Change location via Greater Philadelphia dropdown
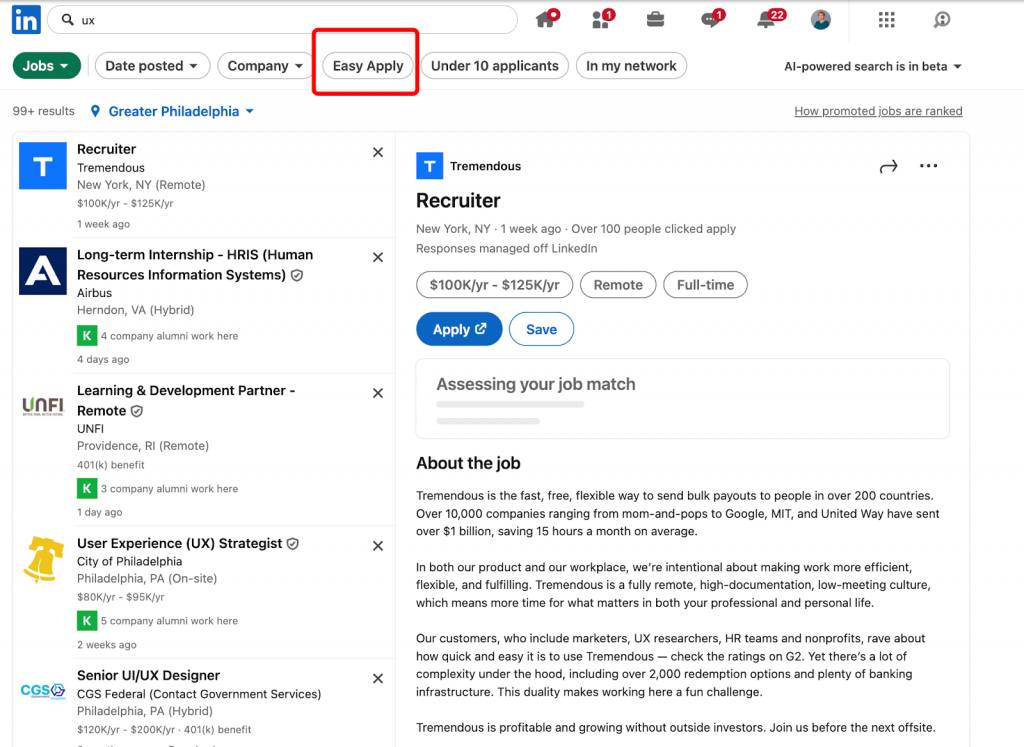 pyautogui.click(x=171, y=111)
